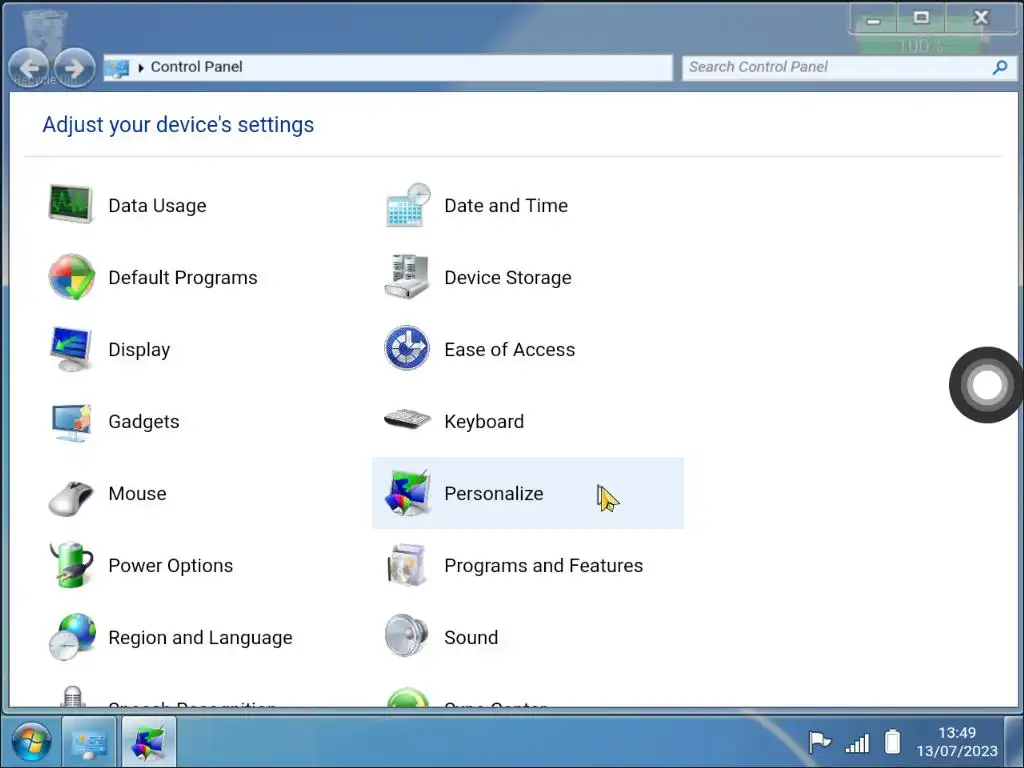Click the Show desktop strip in taskbar
Screen dimensions: 1024x768
pos(1014,742)
